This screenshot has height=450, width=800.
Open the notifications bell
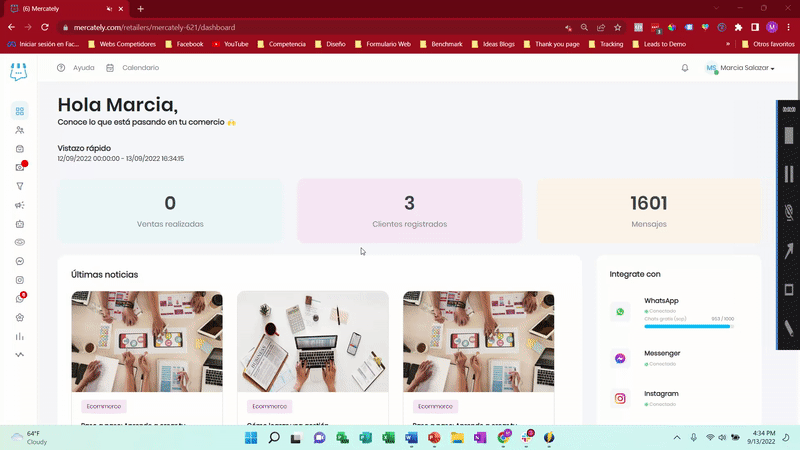tap(685, 68)
